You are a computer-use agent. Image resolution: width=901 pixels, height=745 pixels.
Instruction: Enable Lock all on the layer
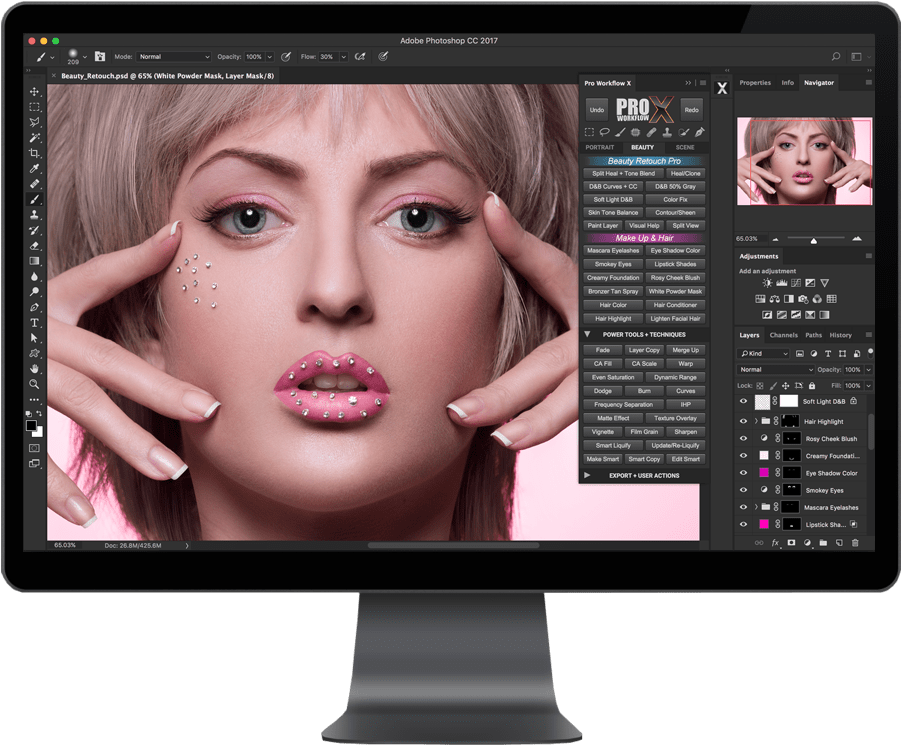tap(811, 386)
